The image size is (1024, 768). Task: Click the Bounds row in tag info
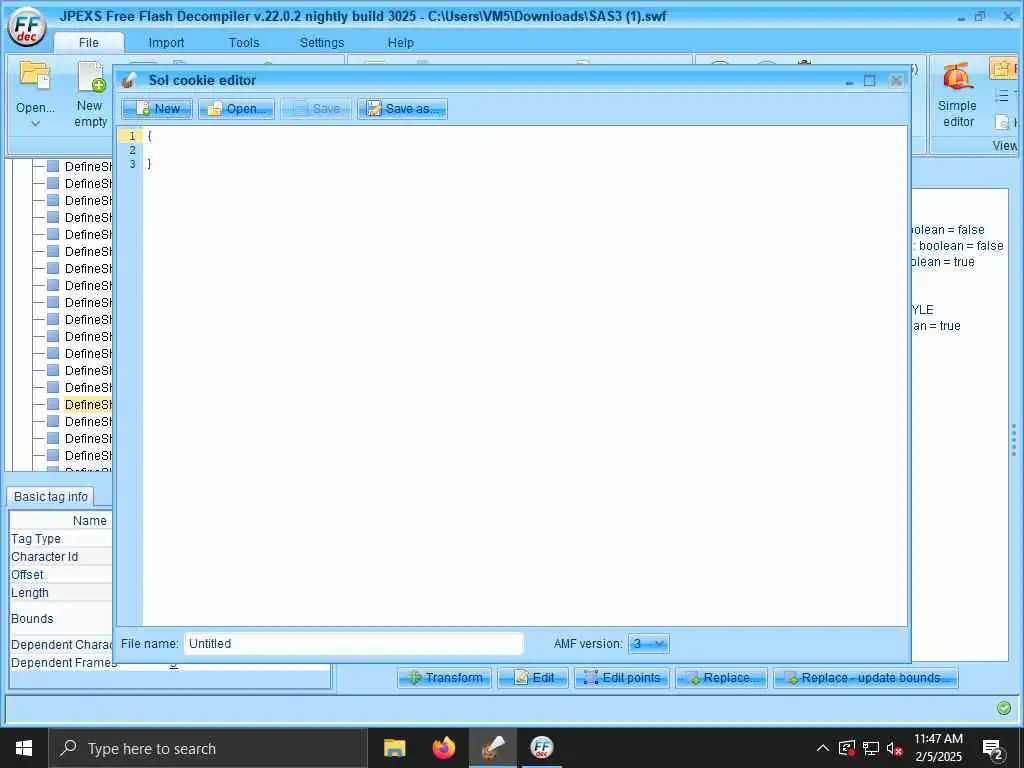[61, 618]
